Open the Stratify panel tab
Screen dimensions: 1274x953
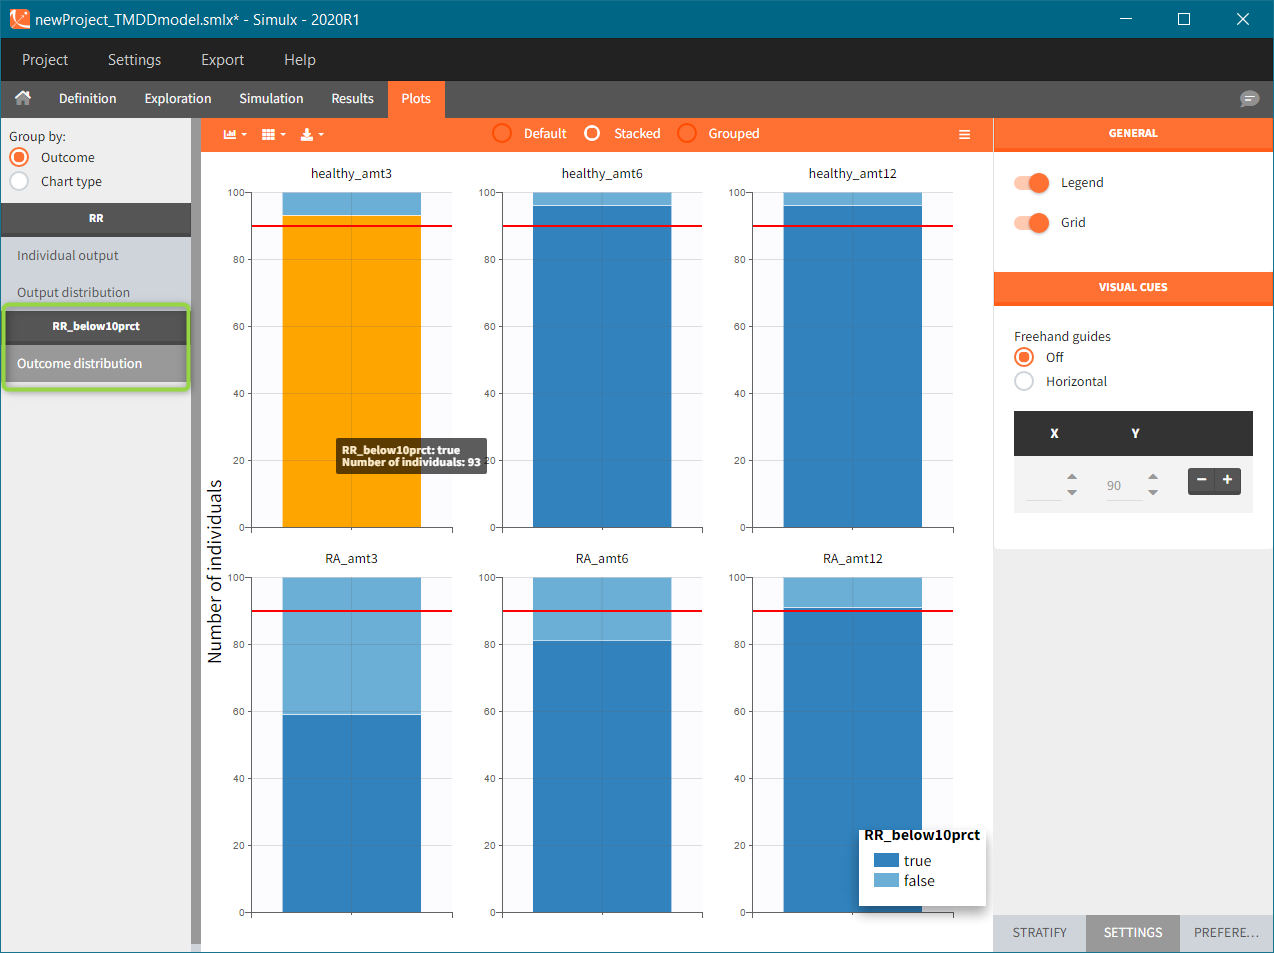[1039, 933]
